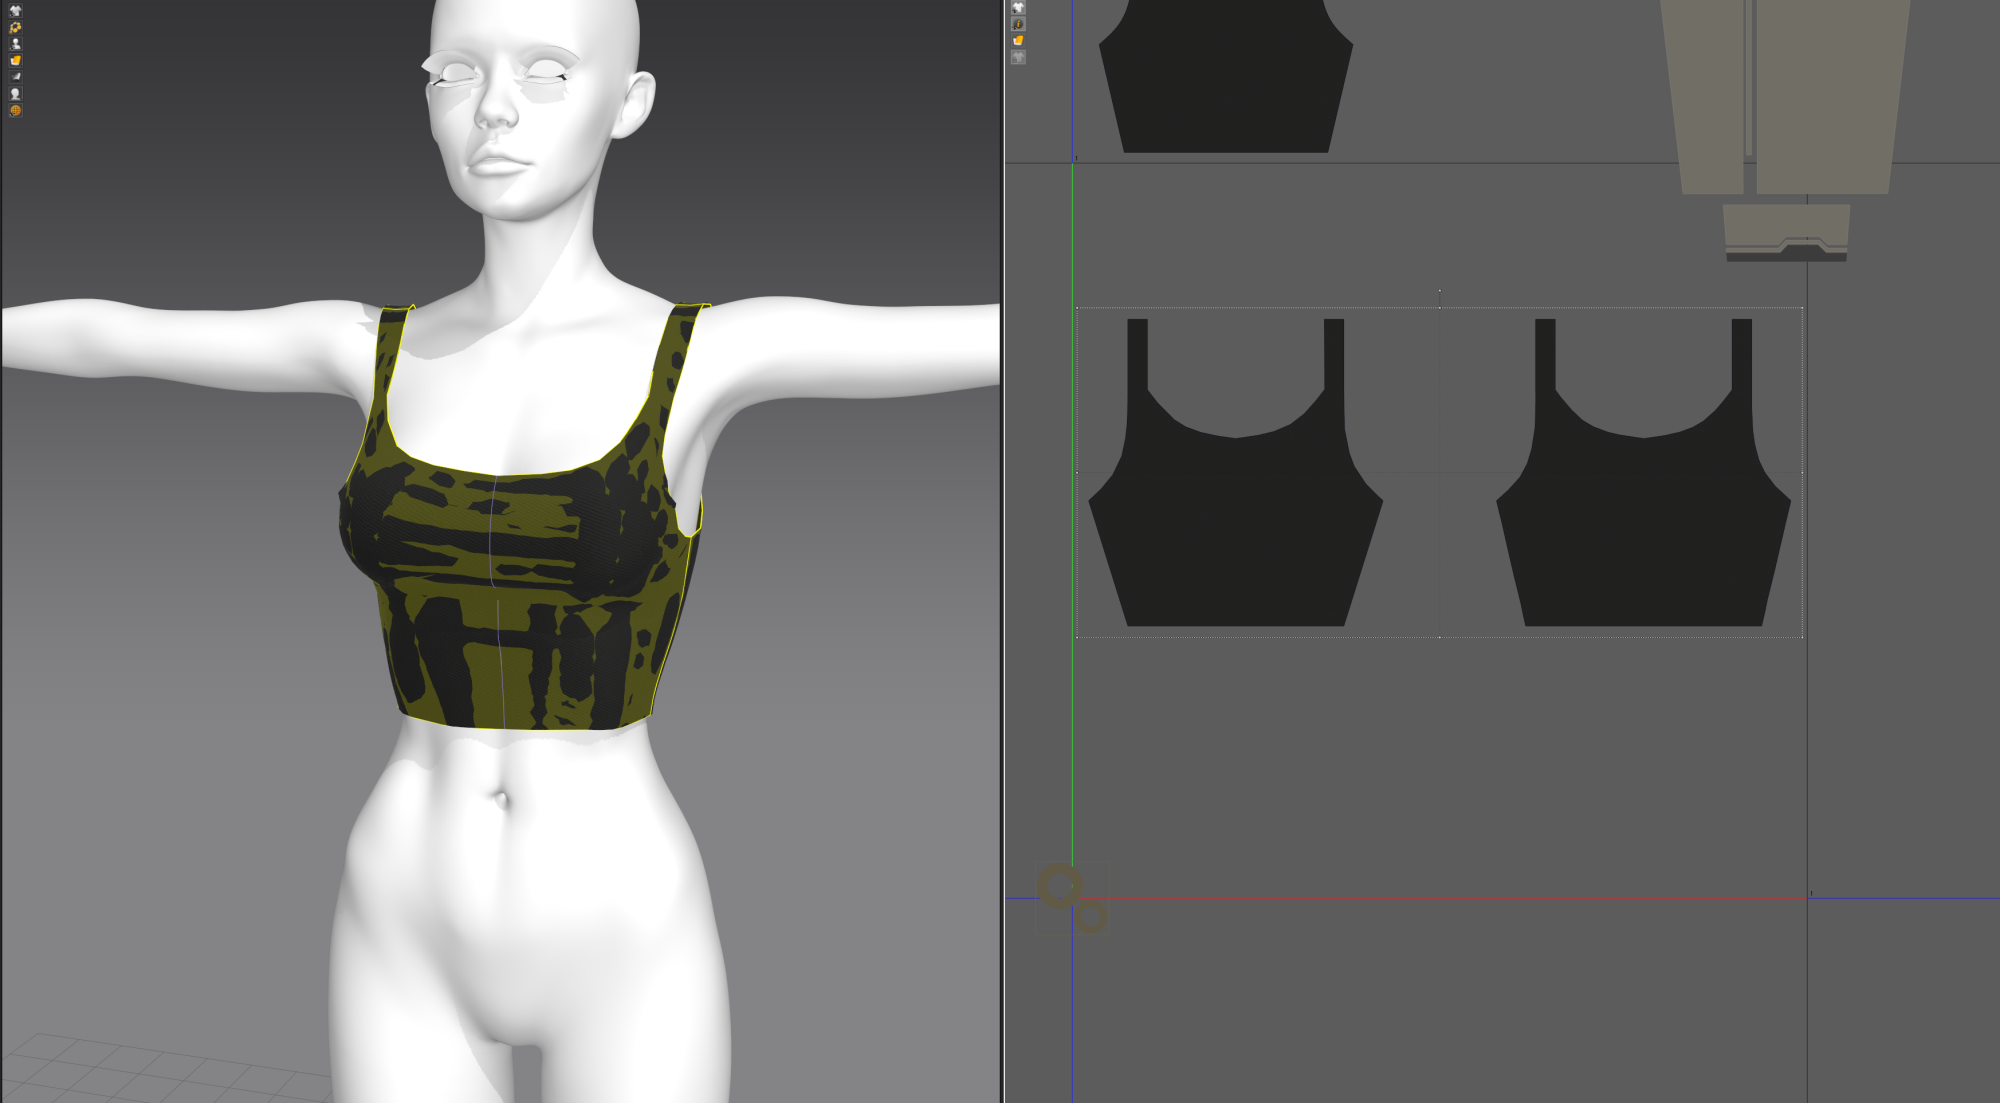Open the avatar render style head icon
2000x1103 pixels.
tap(15, 93)
